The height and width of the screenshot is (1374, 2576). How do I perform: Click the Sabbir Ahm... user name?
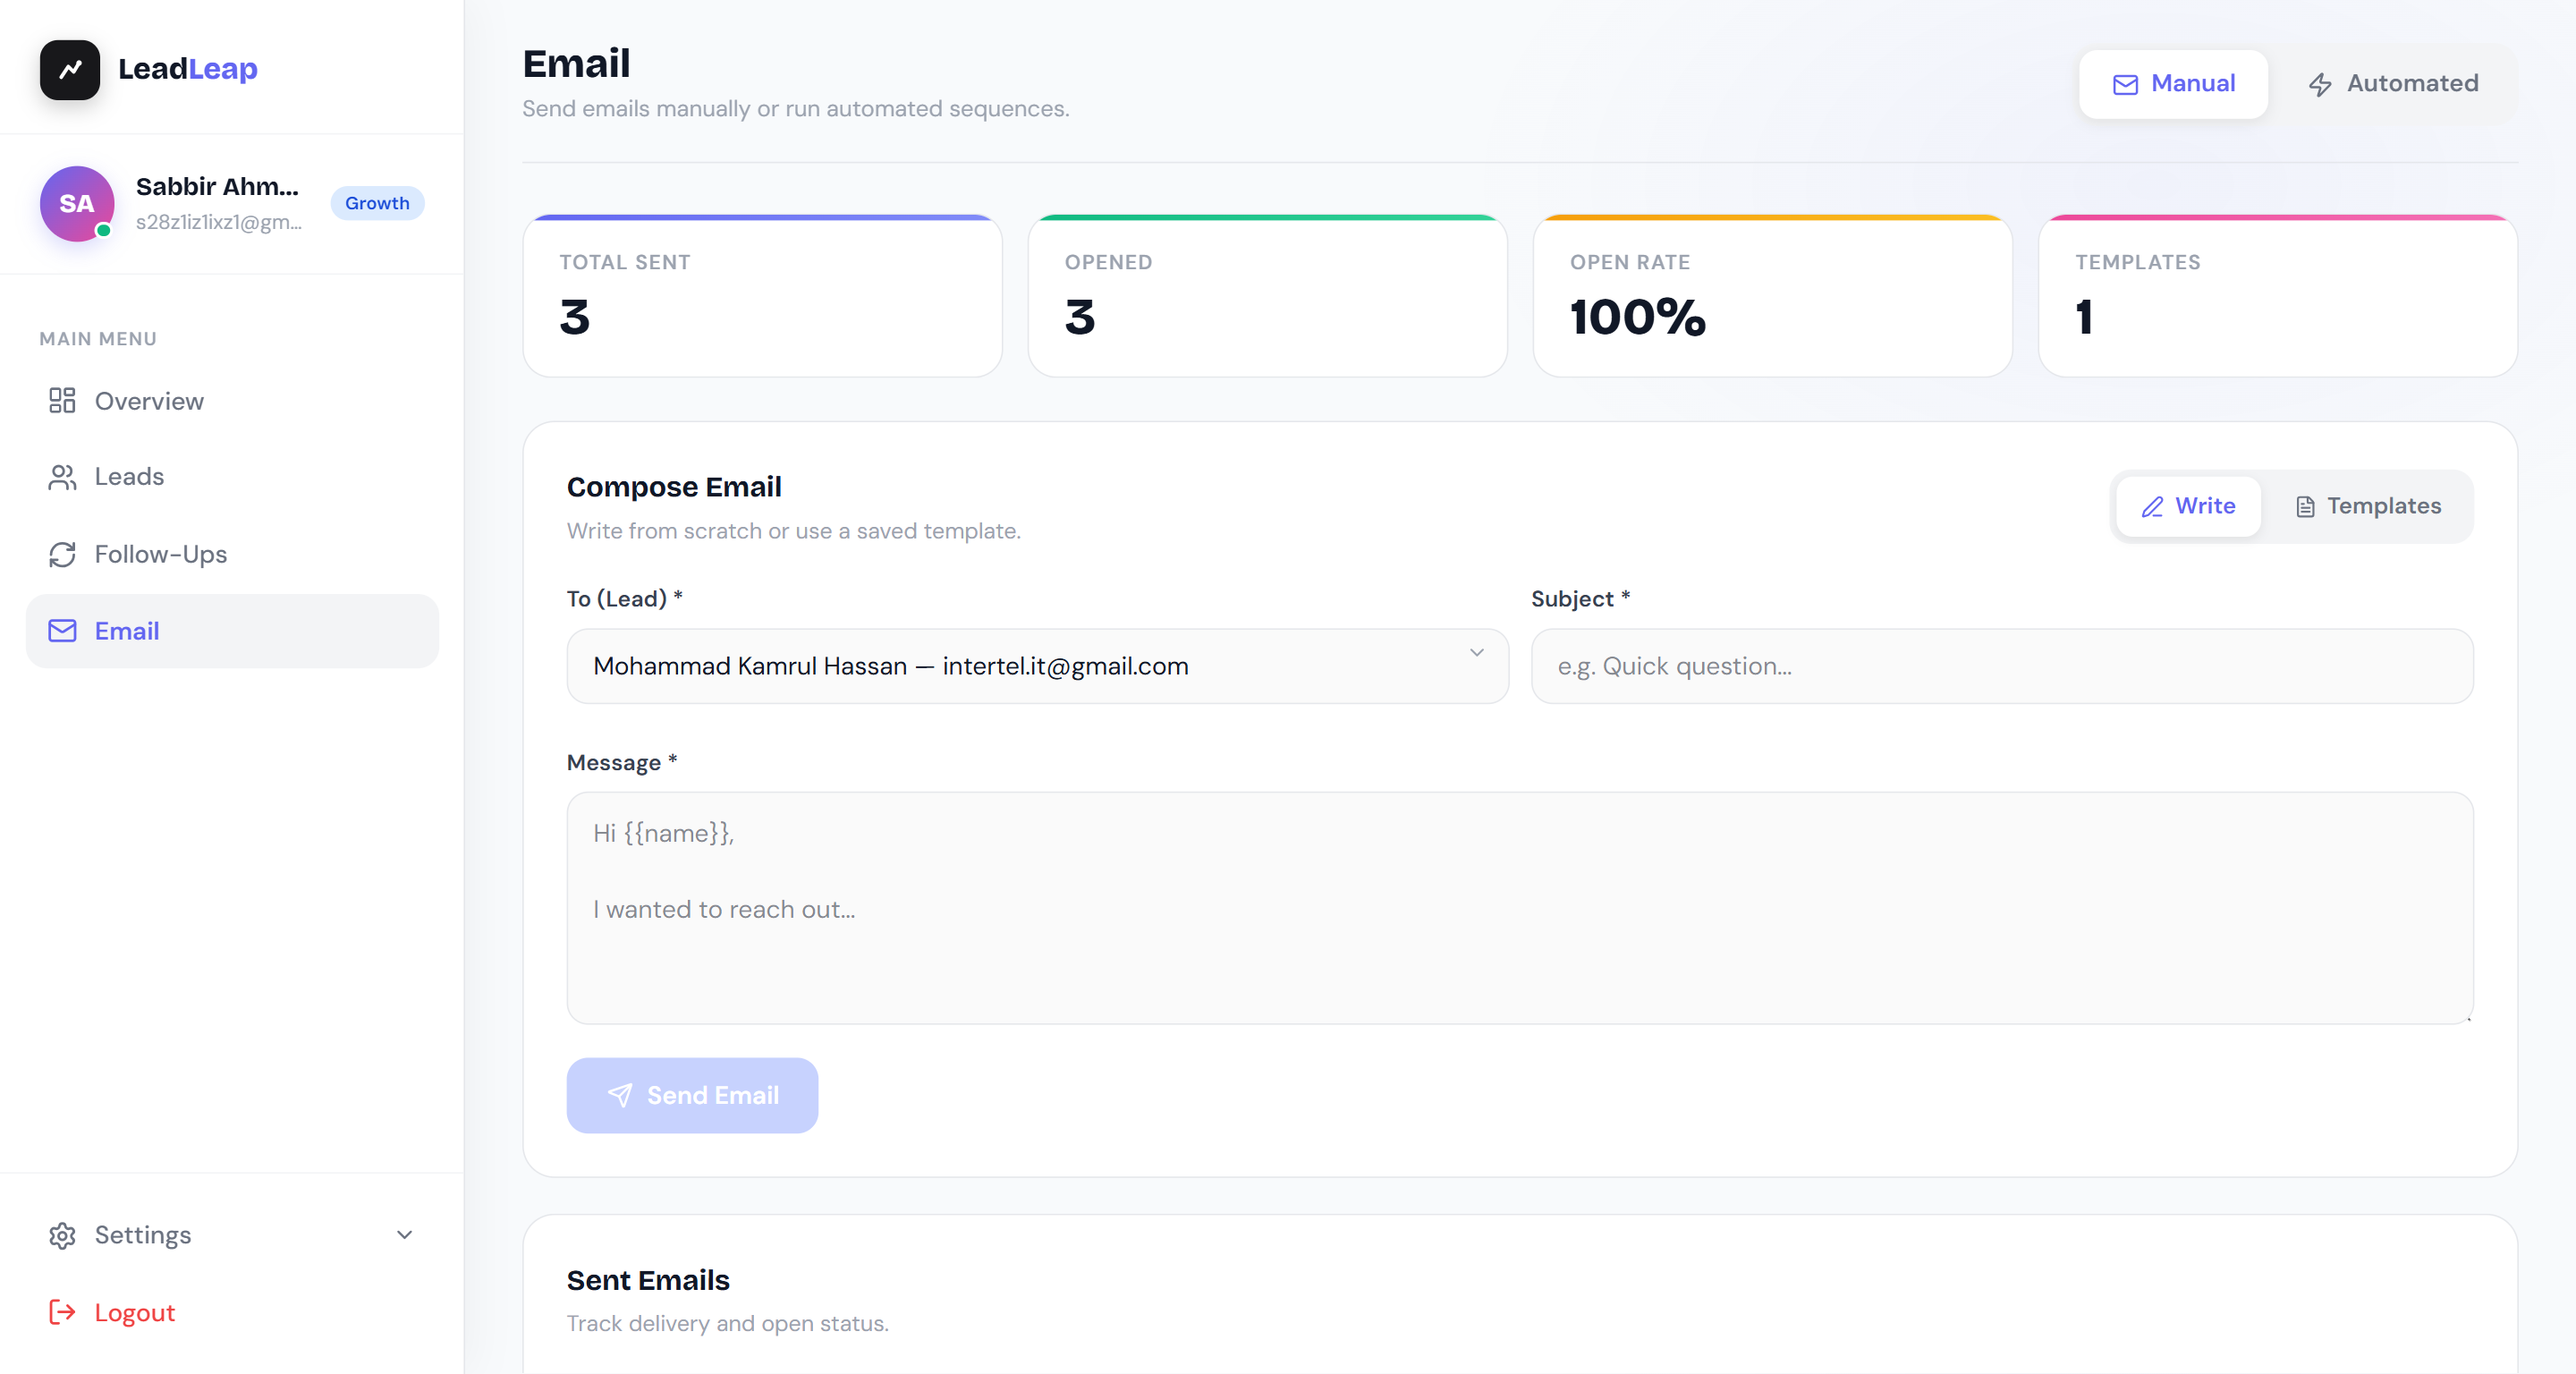(217, 187)
